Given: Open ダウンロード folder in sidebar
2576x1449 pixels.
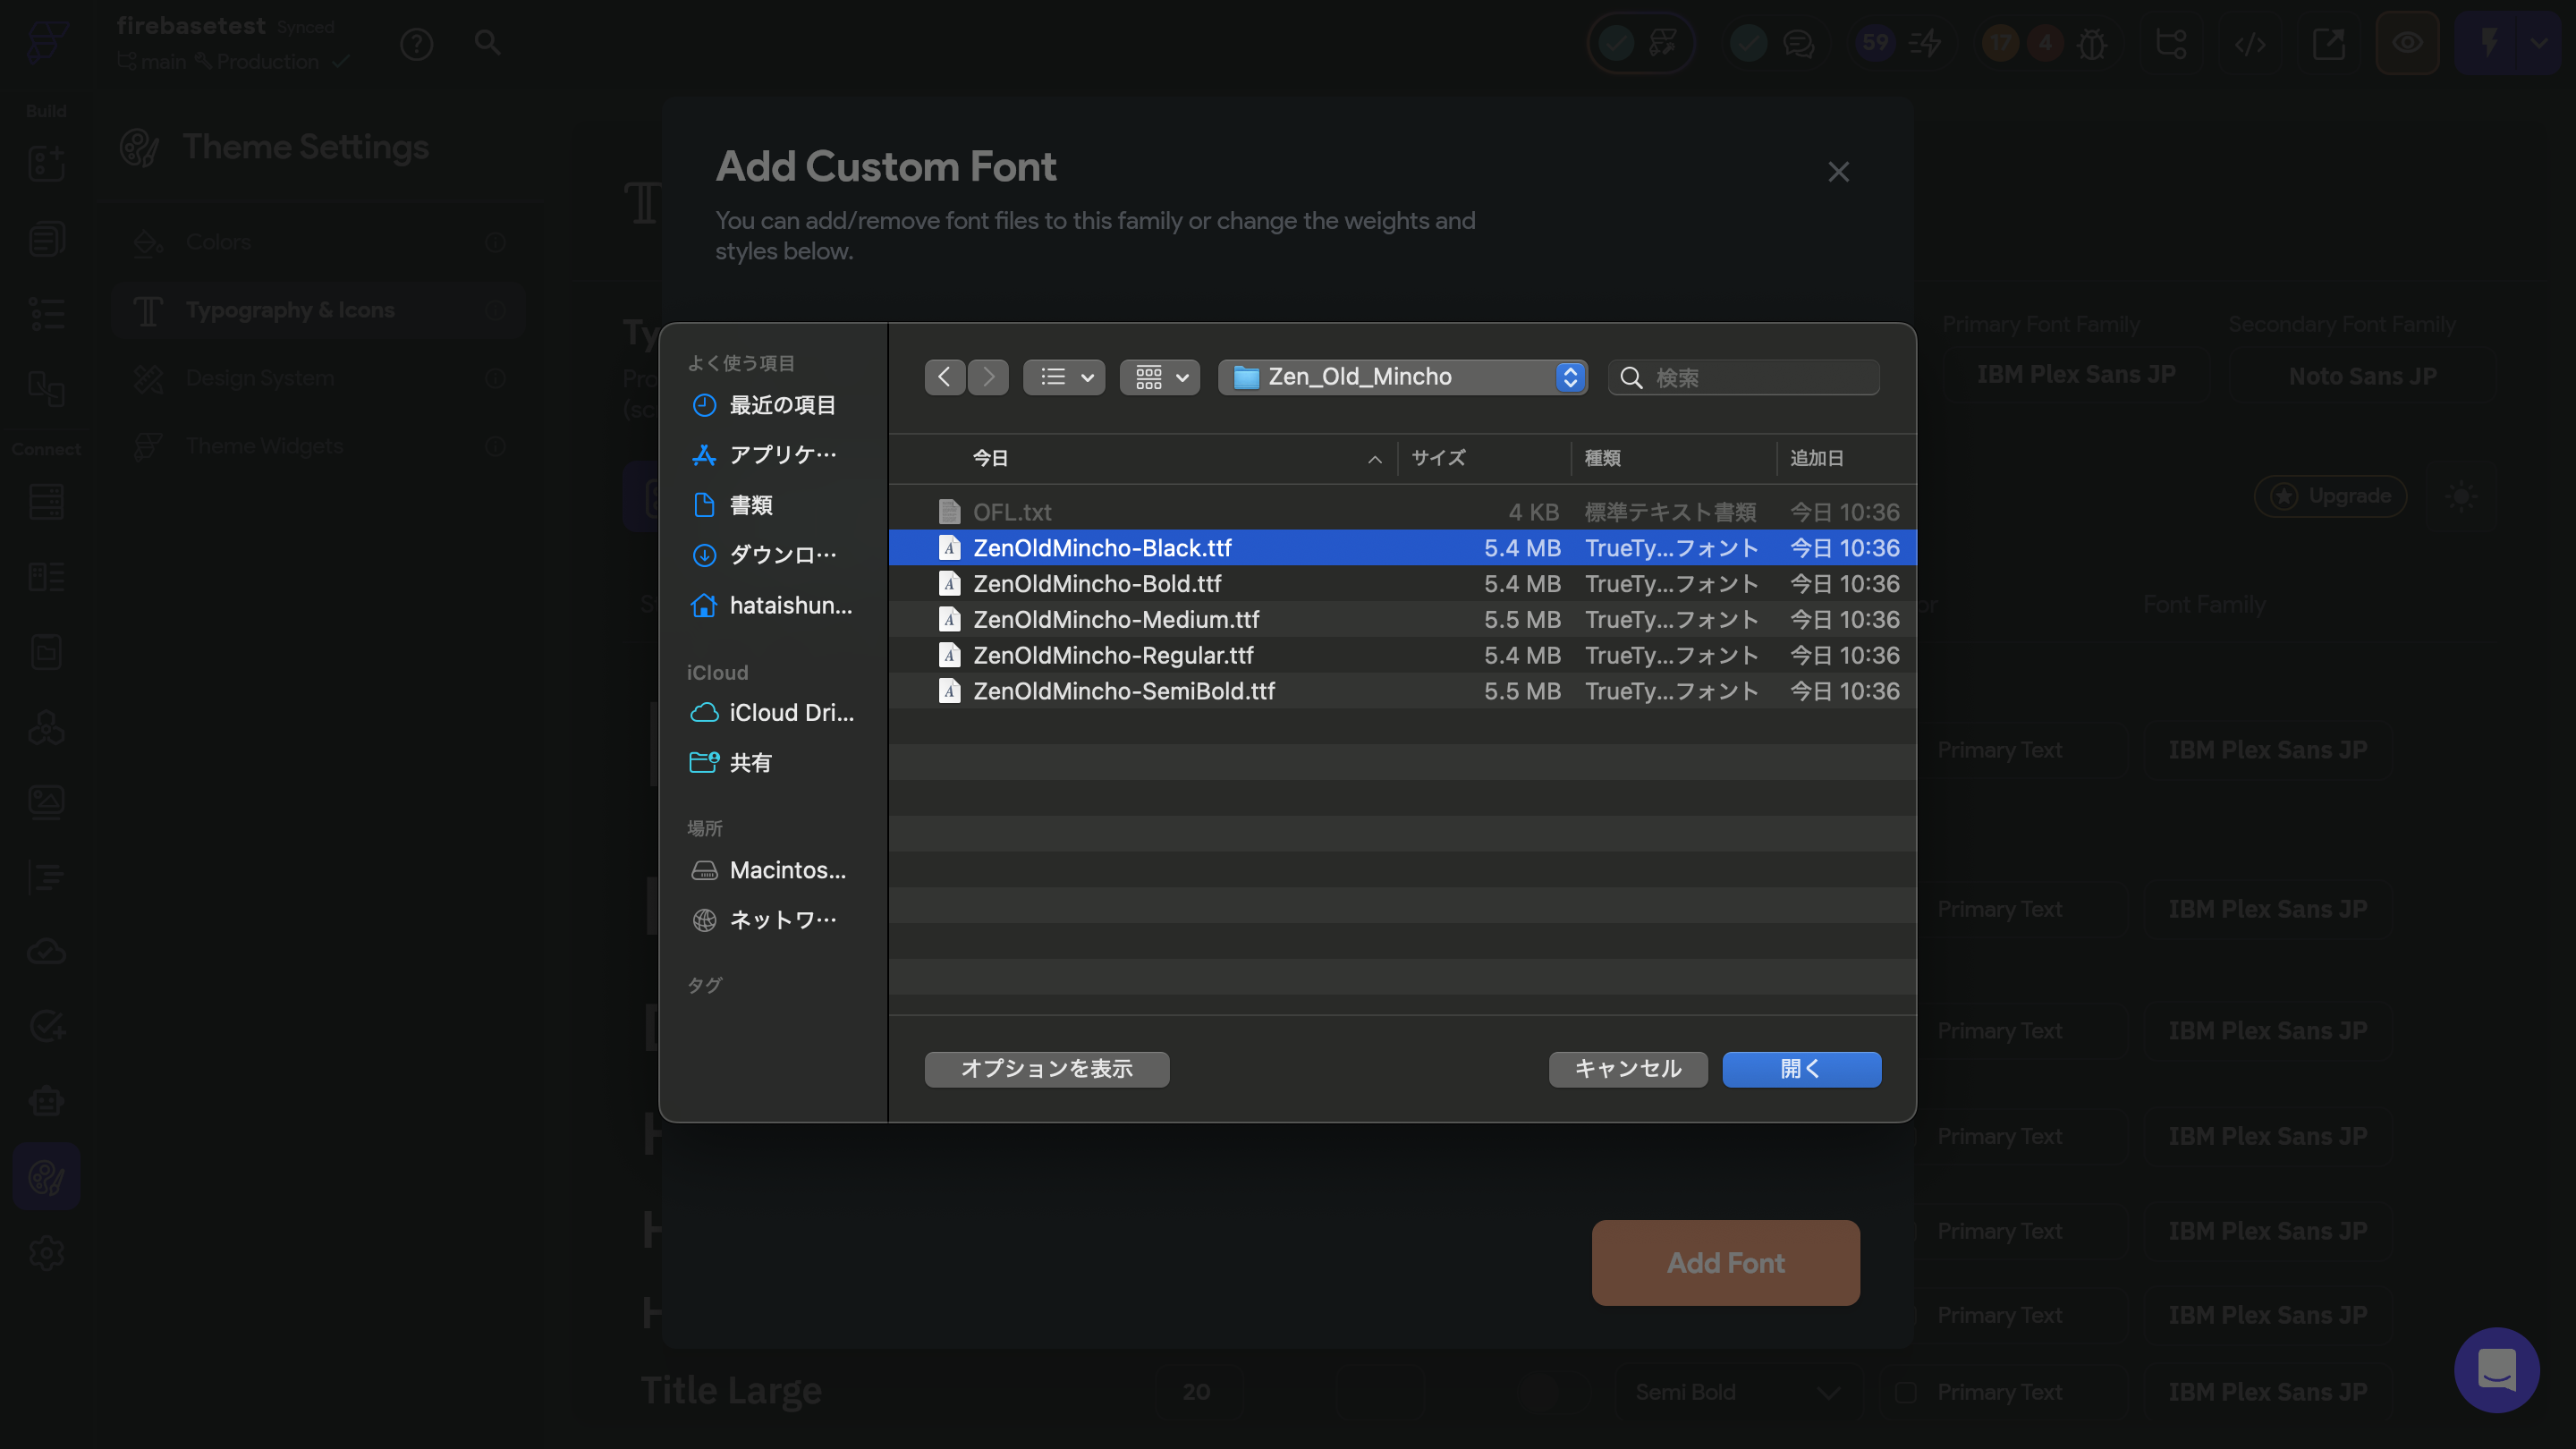Looking at the screenshot, I should [x=782, y=555].
